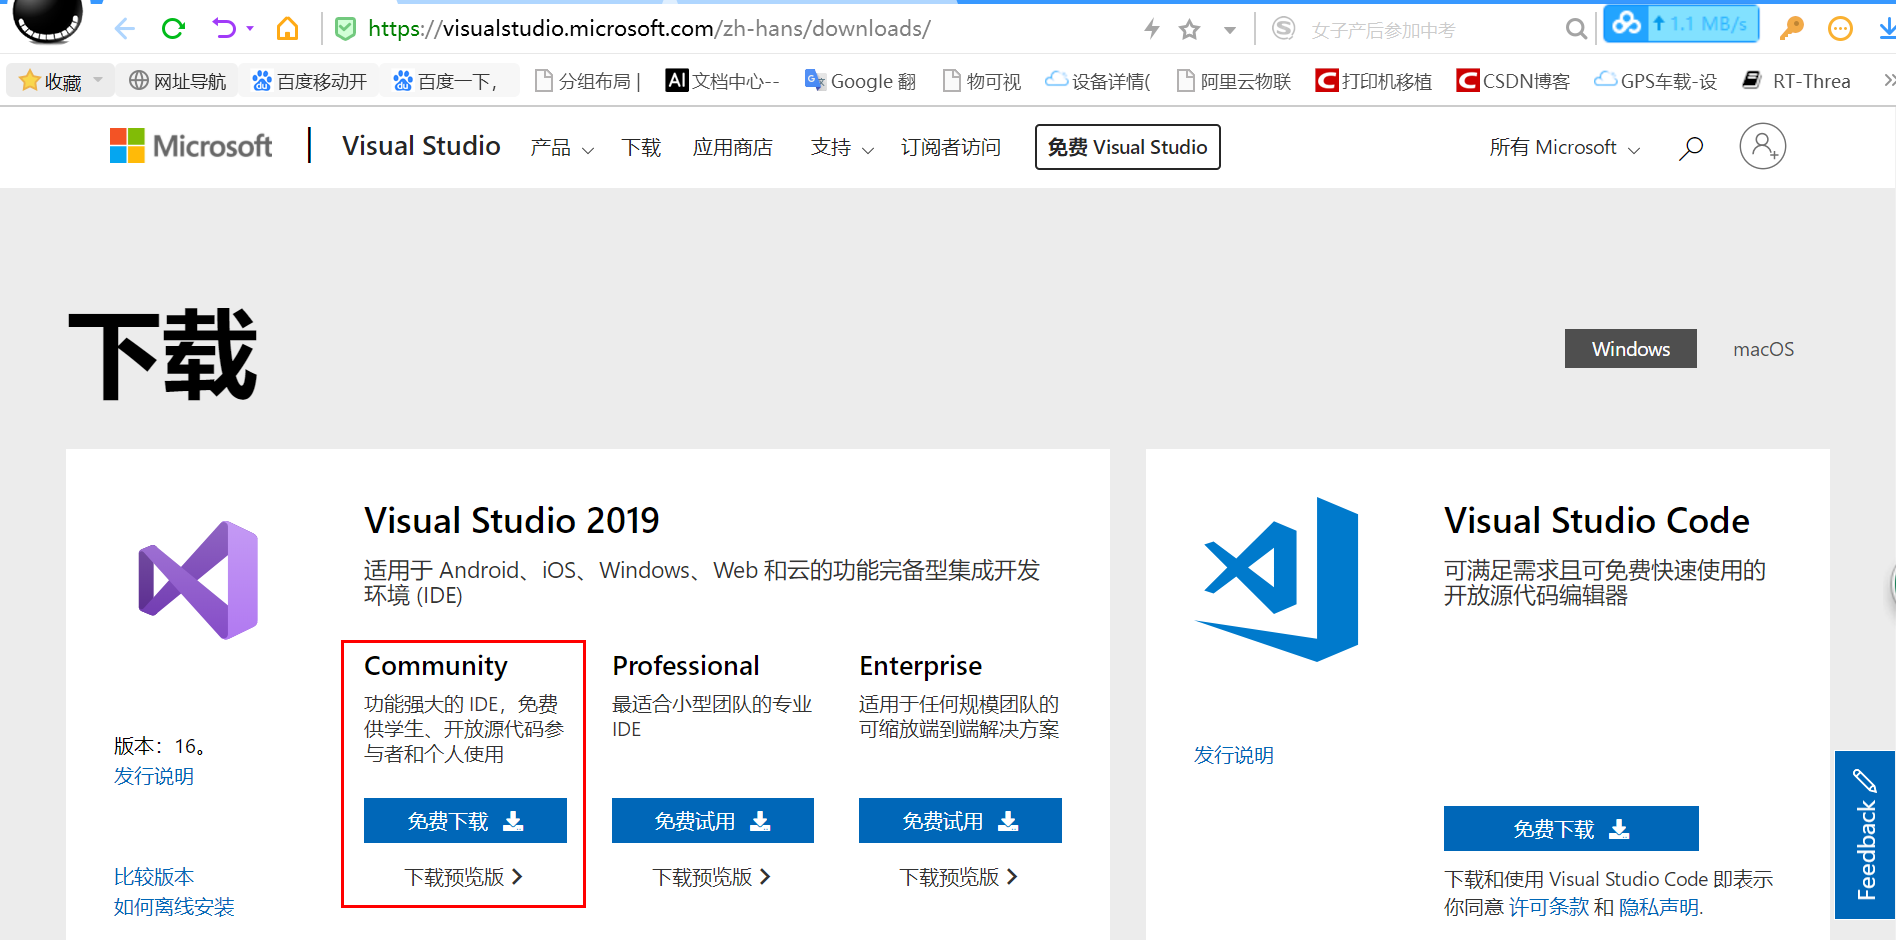Select the macOS platform tab

[1764, 349]
